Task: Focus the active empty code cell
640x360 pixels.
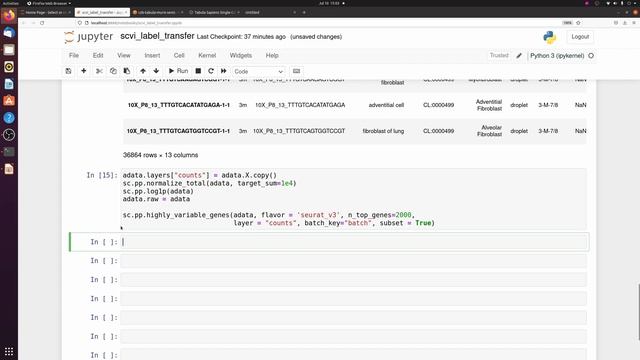Action: pos(354,242)
